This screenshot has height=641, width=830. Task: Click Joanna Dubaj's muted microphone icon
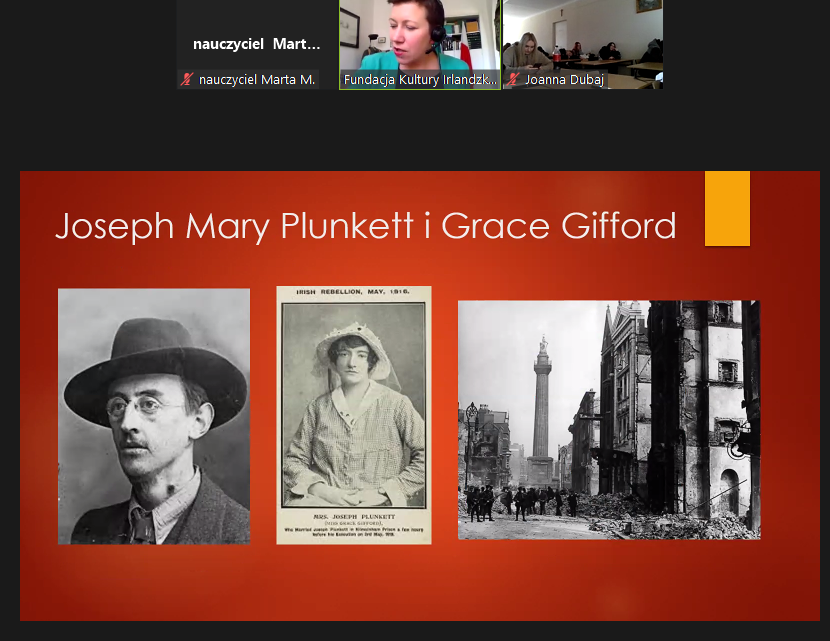tap(512, 79)
